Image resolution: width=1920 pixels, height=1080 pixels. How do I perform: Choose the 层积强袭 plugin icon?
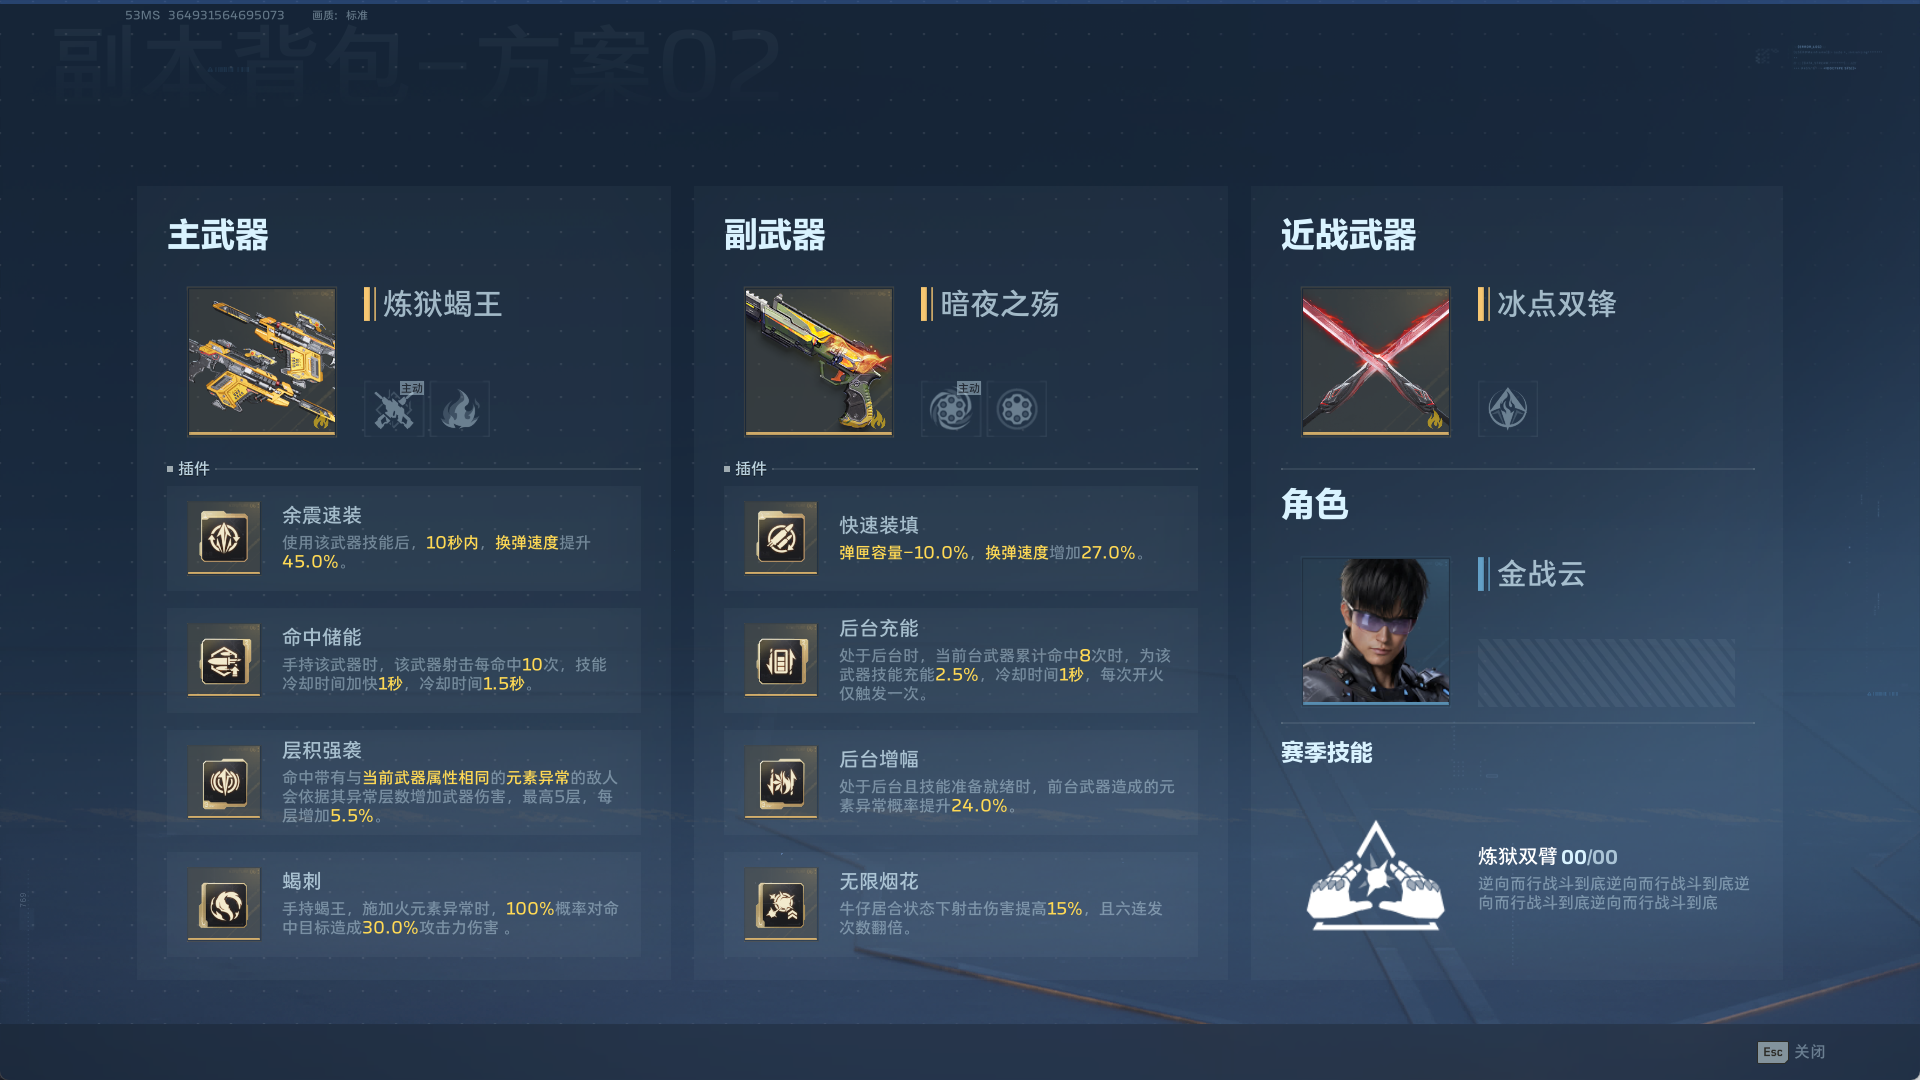[x=224, y=781]
